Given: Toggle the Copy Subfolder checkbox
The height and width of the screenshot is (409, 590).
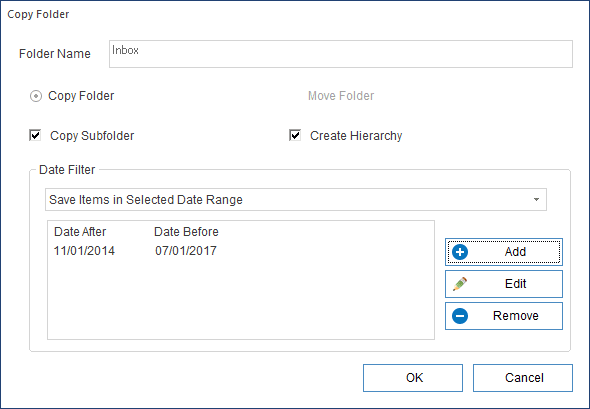Looking at the screenshot, I should click(x=35, y=135).
